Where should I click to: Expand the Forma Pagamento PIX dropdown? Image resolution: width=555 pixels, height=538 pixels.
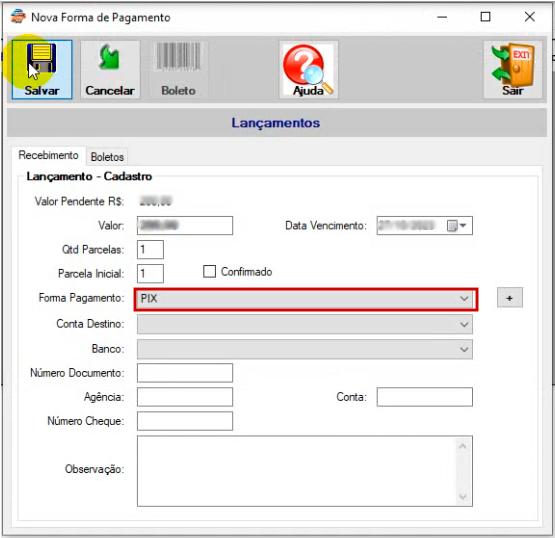[x=306, y=299]
